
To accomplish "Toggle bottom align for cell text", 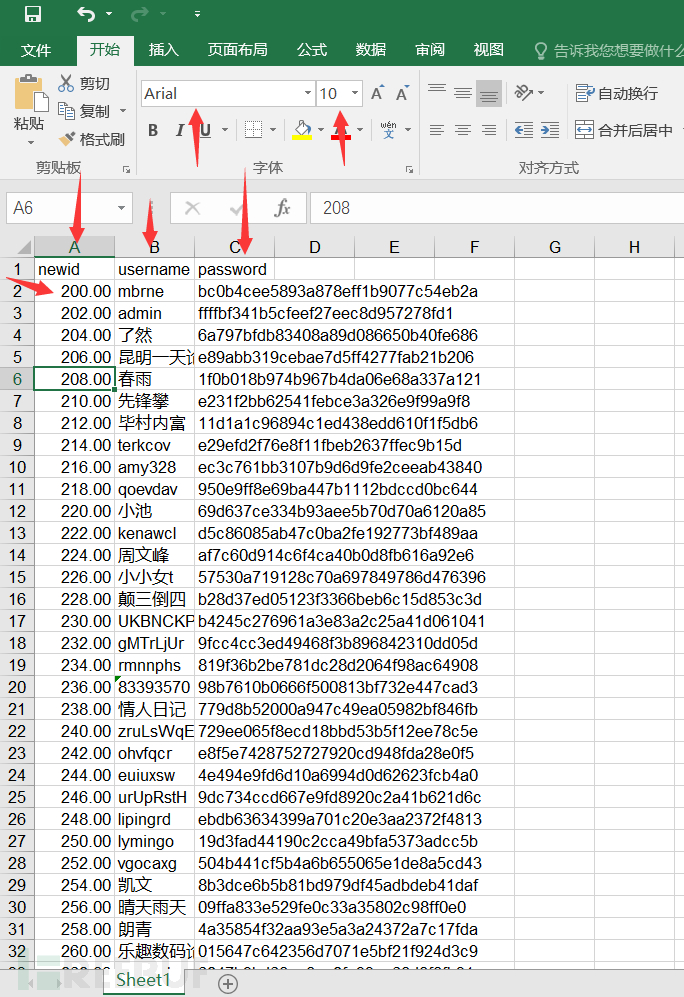I will coord(489,93).
